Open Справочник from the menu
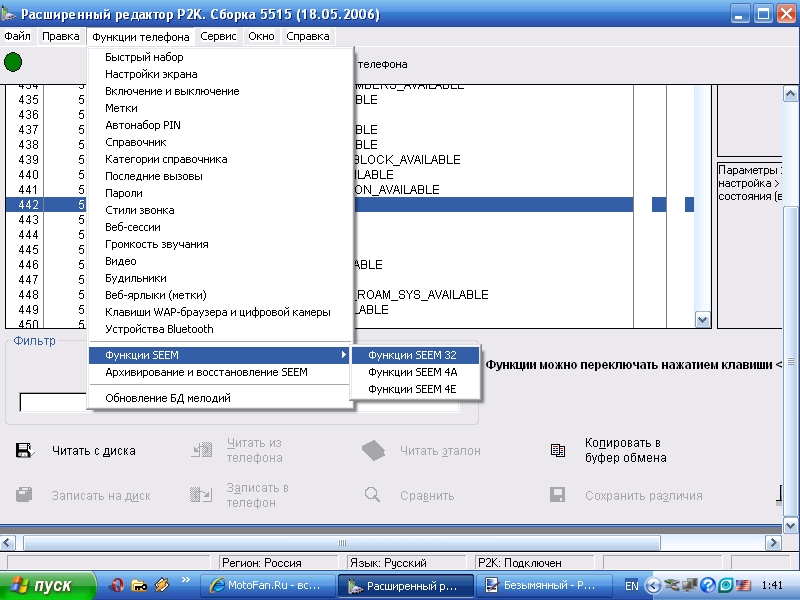Image resolution: width=800 pixels, height=600 pixels. click(x=220, y=142)
